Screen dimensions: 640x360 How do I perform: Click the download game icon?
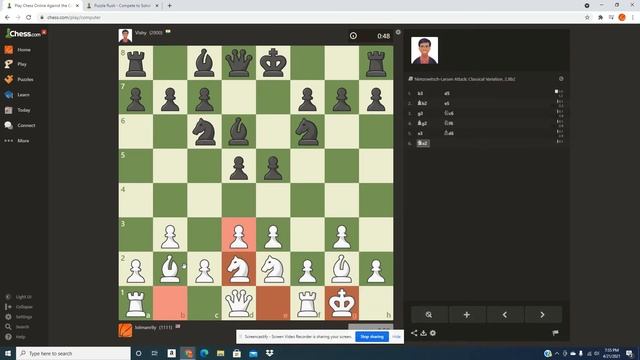click(423, 333)
